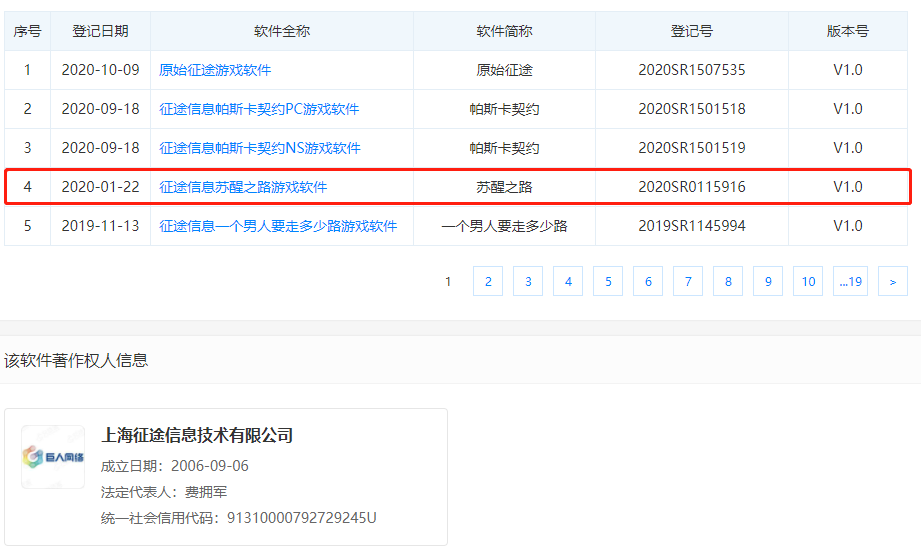Image resolution: width=921 pixels, height=548 pixels.
Task: Click the 登记日期 column header
Action: 100,31
